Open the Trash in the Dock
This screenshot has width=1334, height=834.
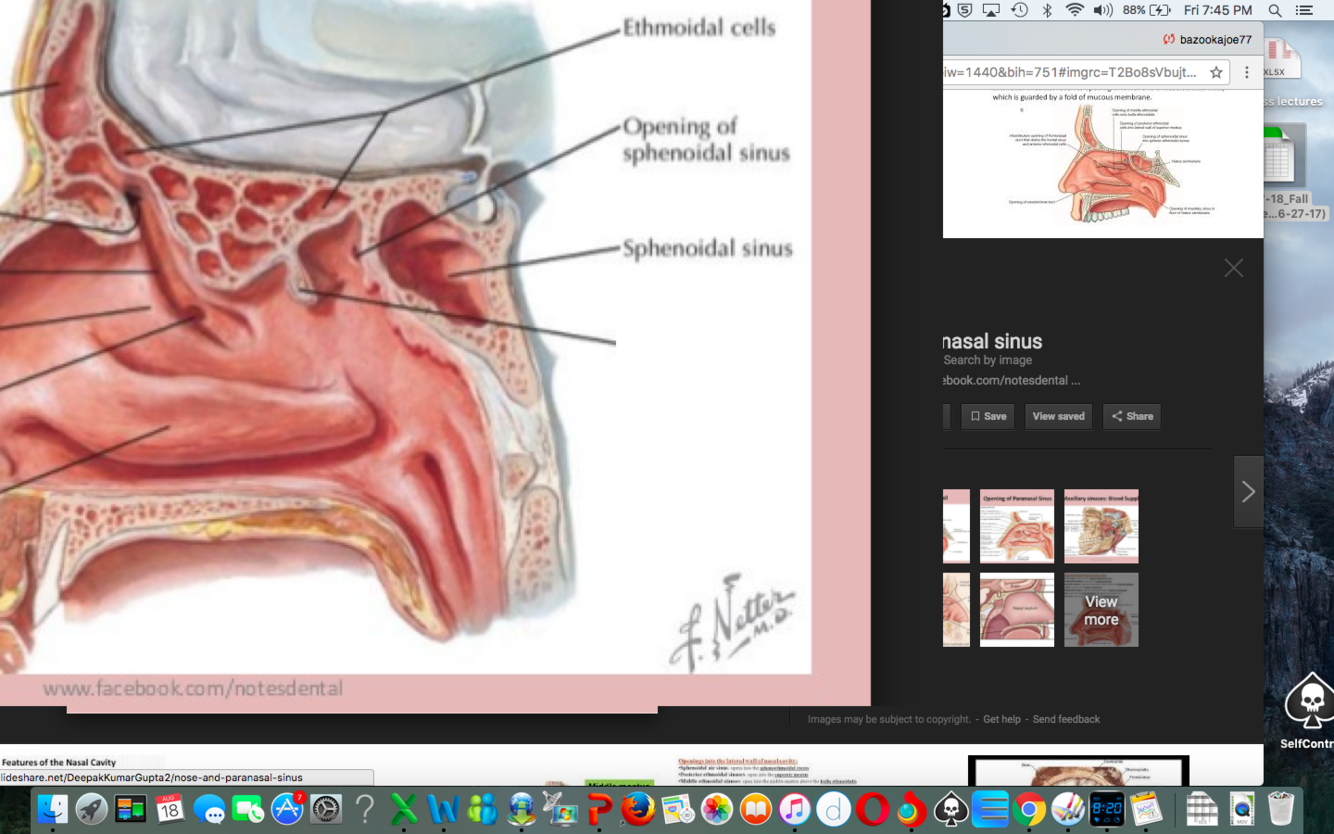pos(1281,808)
